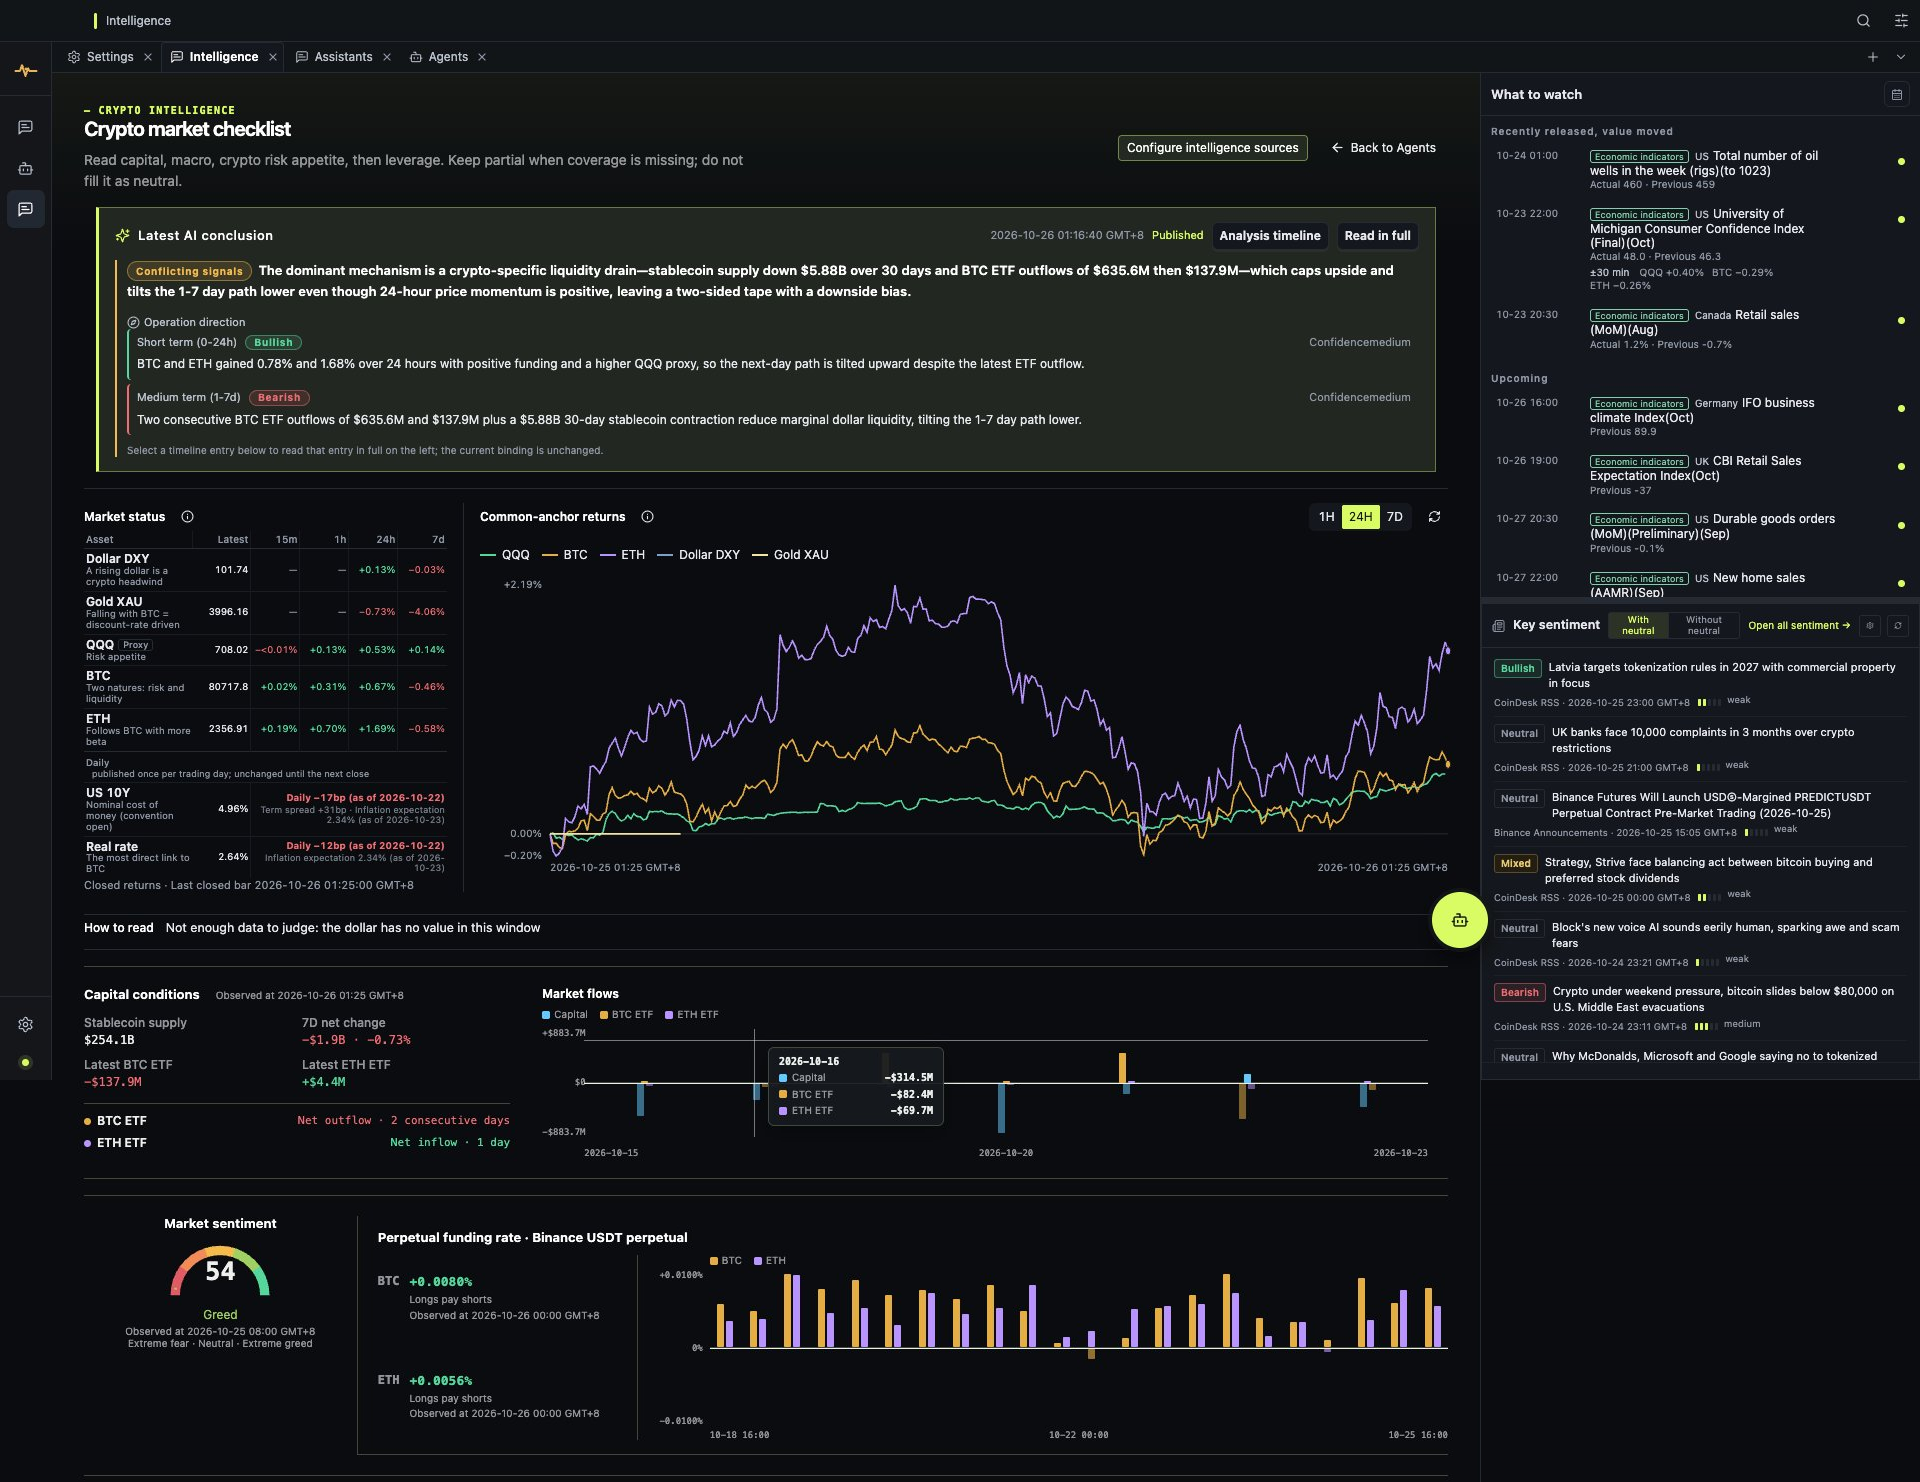Open Crypto under weekend pressure headline
This screenshot has height=1482, width=1920.
click(1723, 999)
